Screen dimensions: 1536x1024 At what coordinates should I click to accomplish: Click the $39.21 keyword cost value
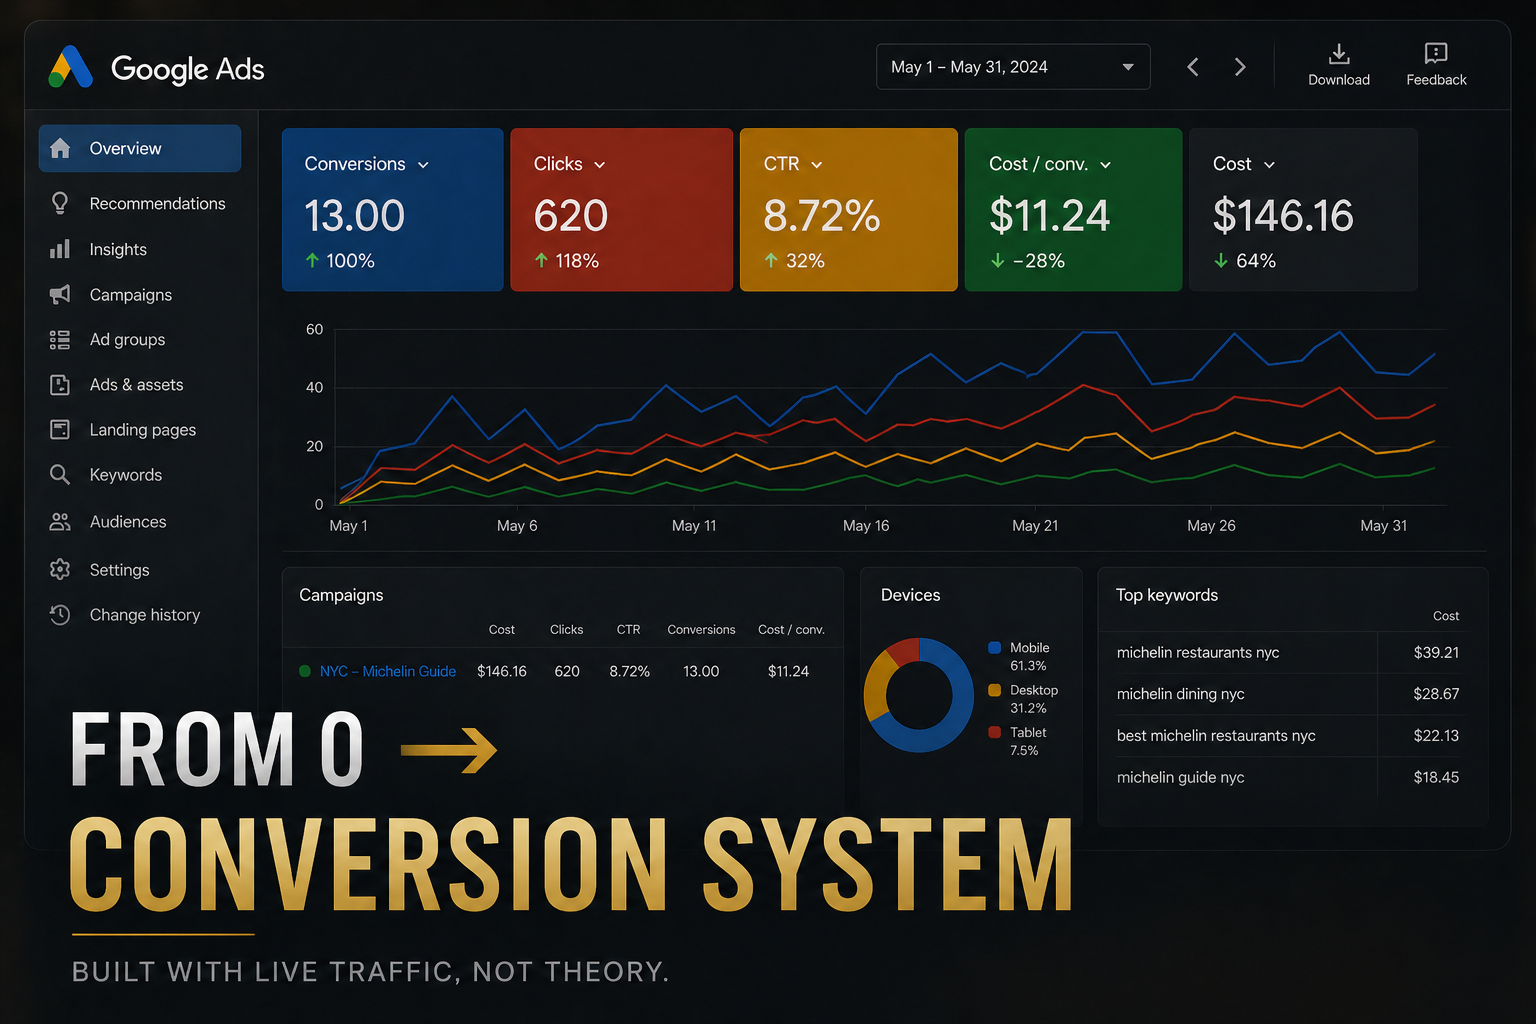tap(1436, 652)
